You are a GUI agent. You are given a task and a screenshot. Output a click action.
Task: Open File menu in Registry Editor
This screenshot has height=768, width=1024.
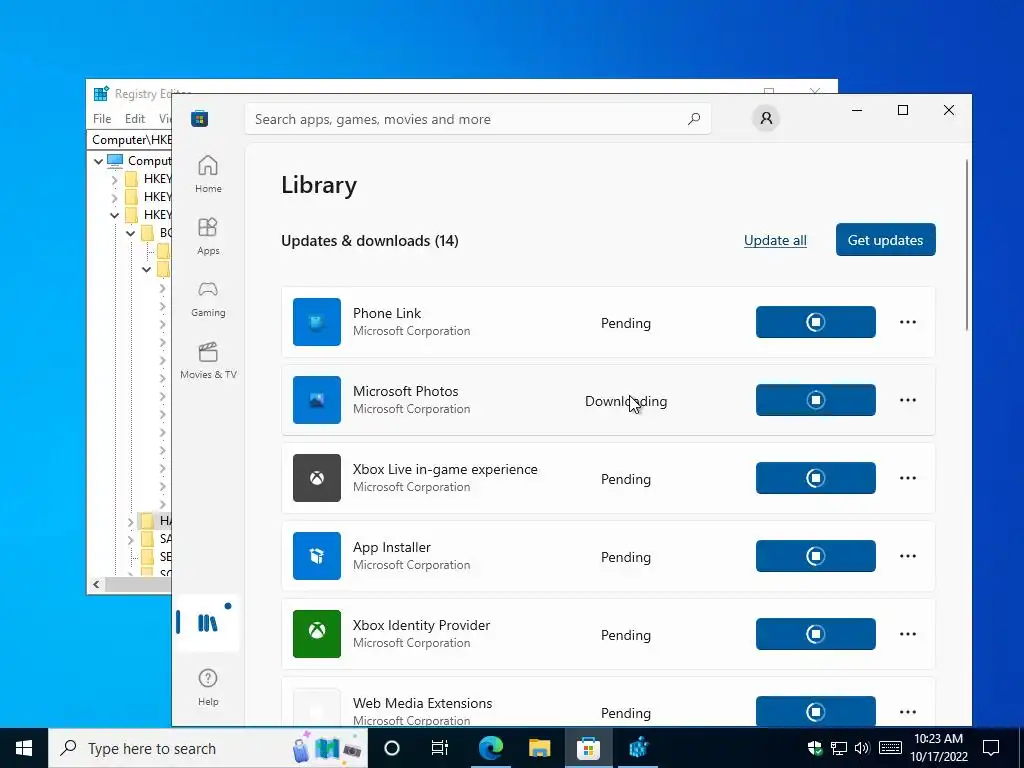(x=102, y=118)
